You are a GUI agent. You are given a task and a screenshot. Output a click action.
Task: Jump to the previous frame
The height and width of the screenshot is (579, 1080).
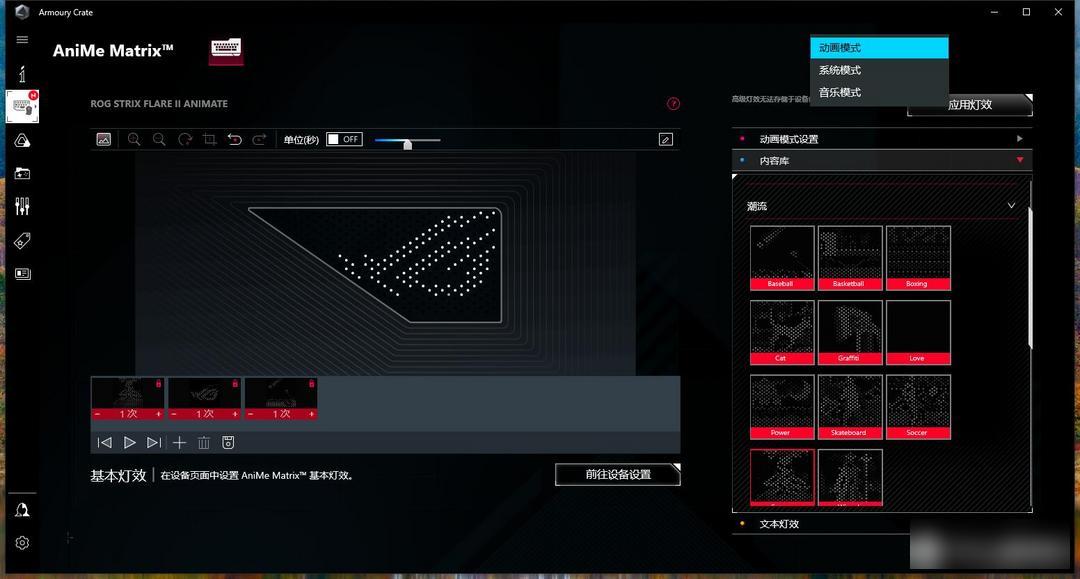point(105,443)
